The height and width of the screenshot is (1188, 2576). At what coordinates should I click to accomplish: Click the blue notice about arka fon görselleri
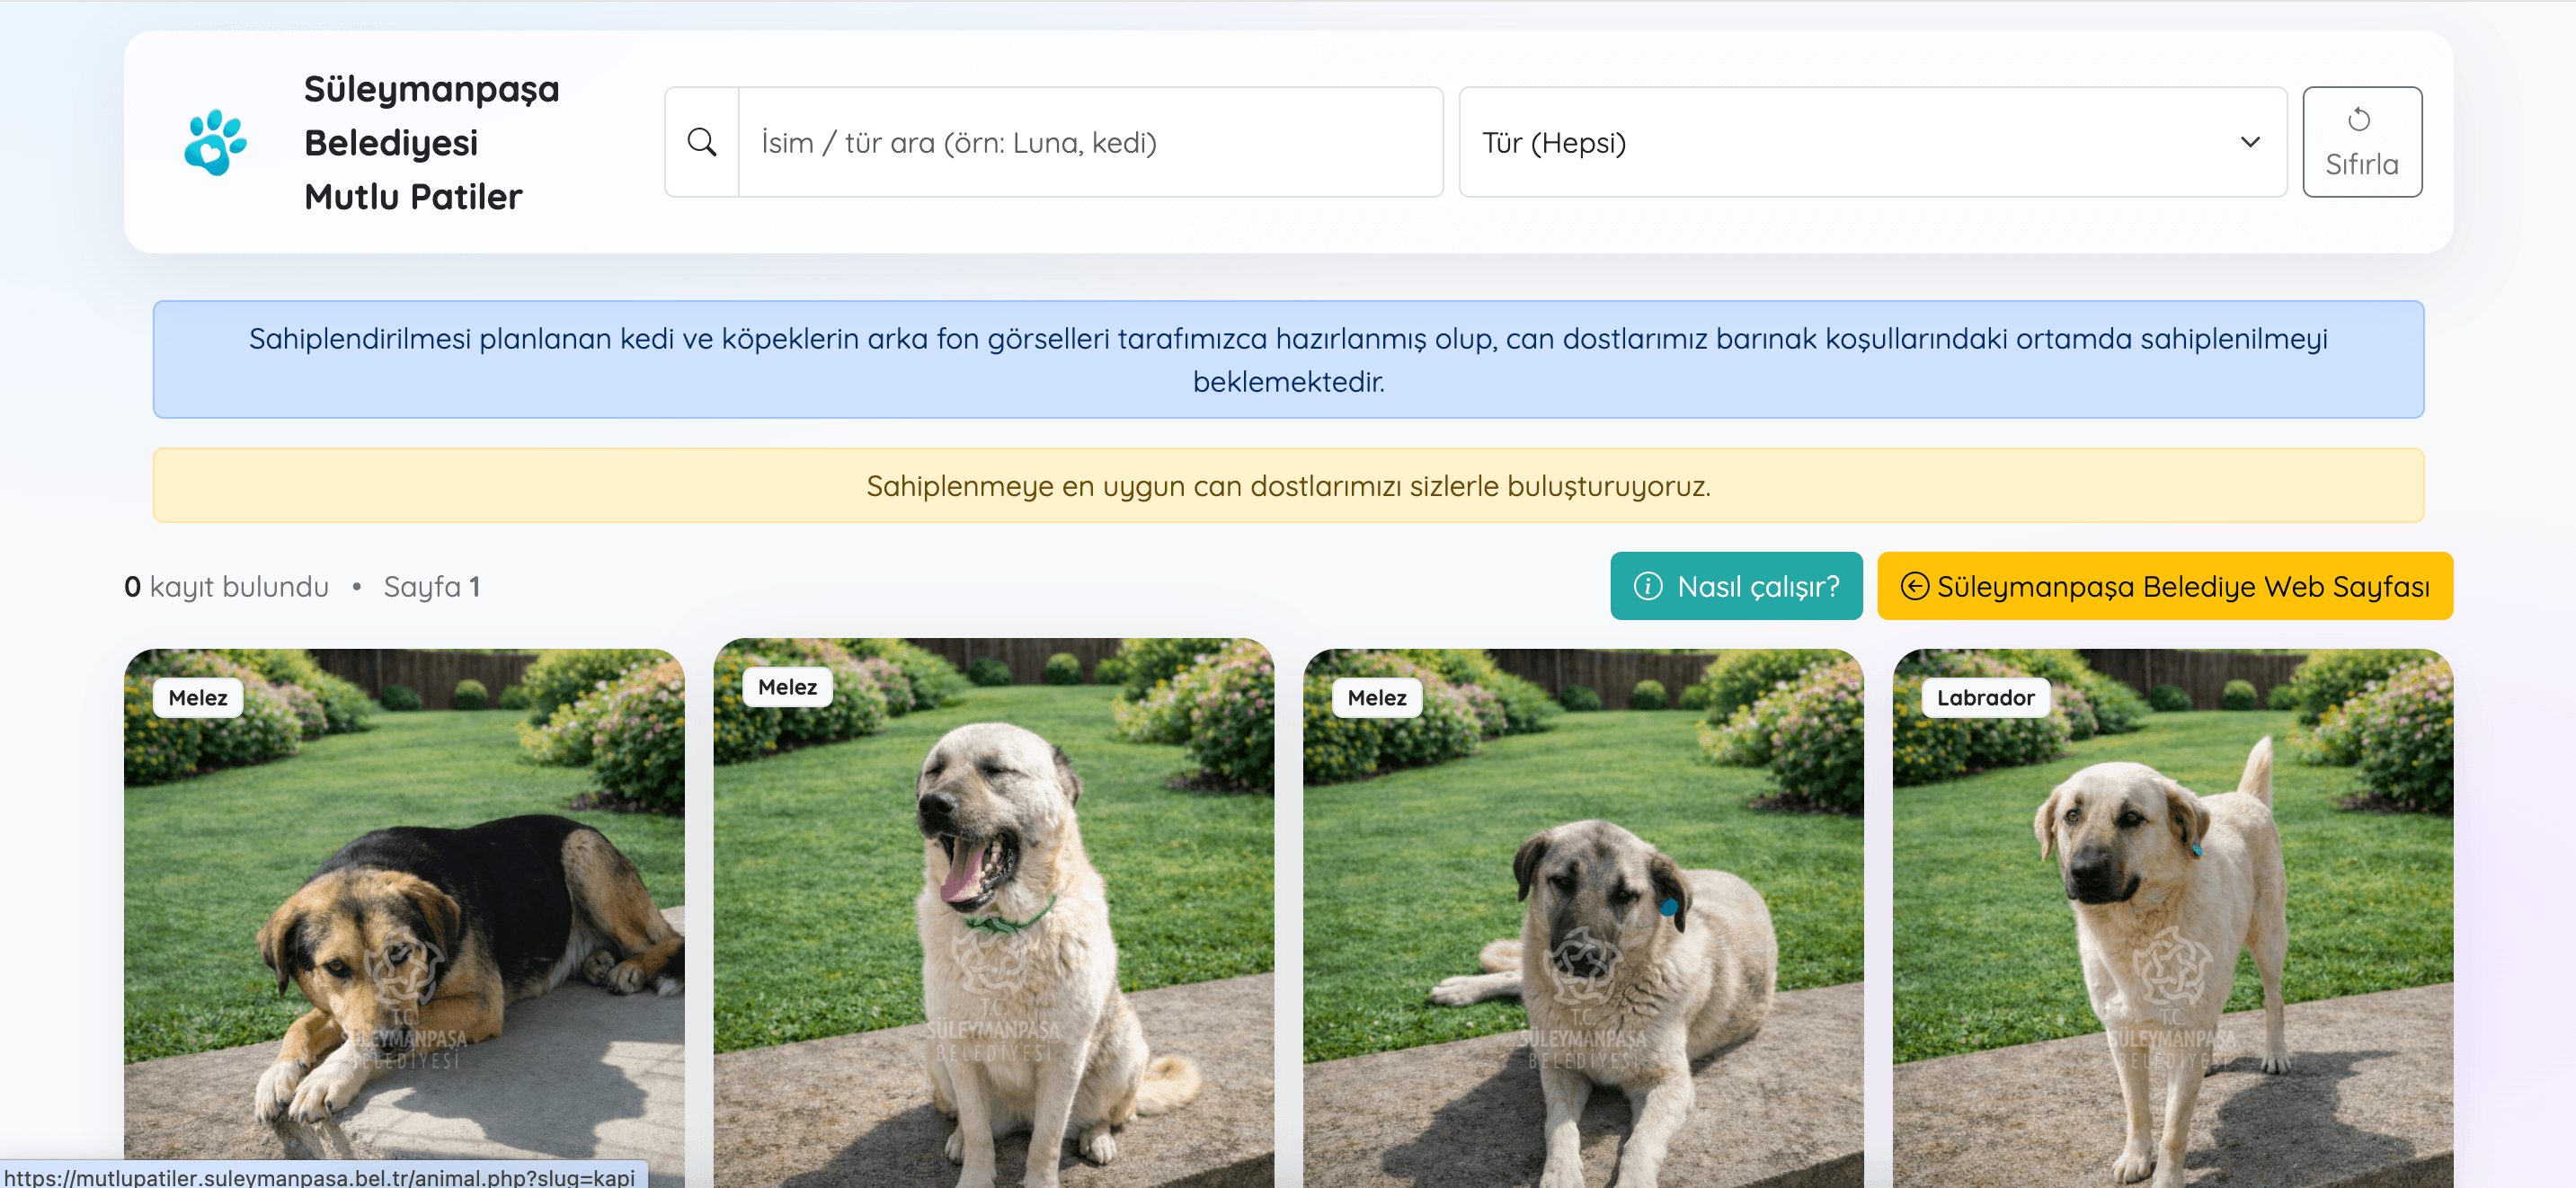click(x=1288, y=359)
